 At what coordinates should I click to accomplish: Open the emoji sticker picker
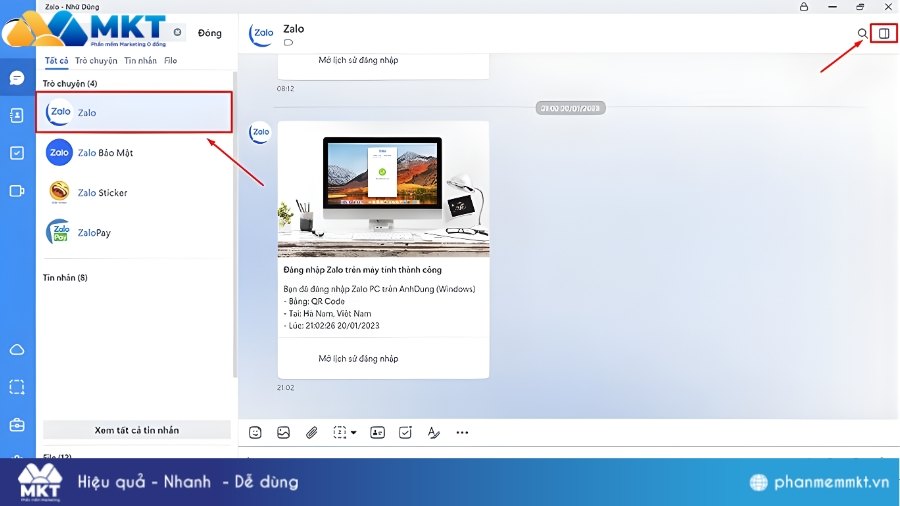[x=256, y=432]
